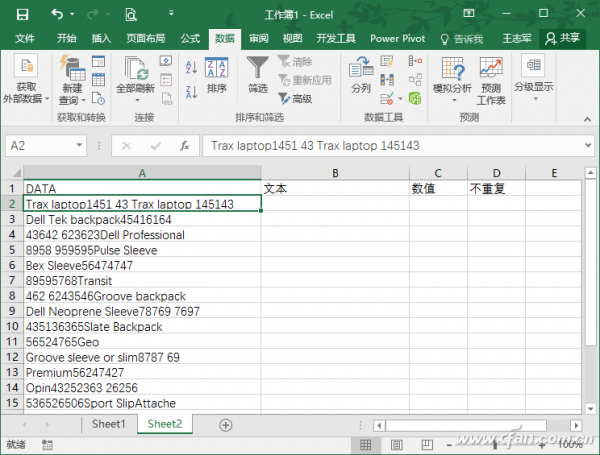Sort descending with Z to A icon
This screenshot has width=600, height=455.
(191, 92)
